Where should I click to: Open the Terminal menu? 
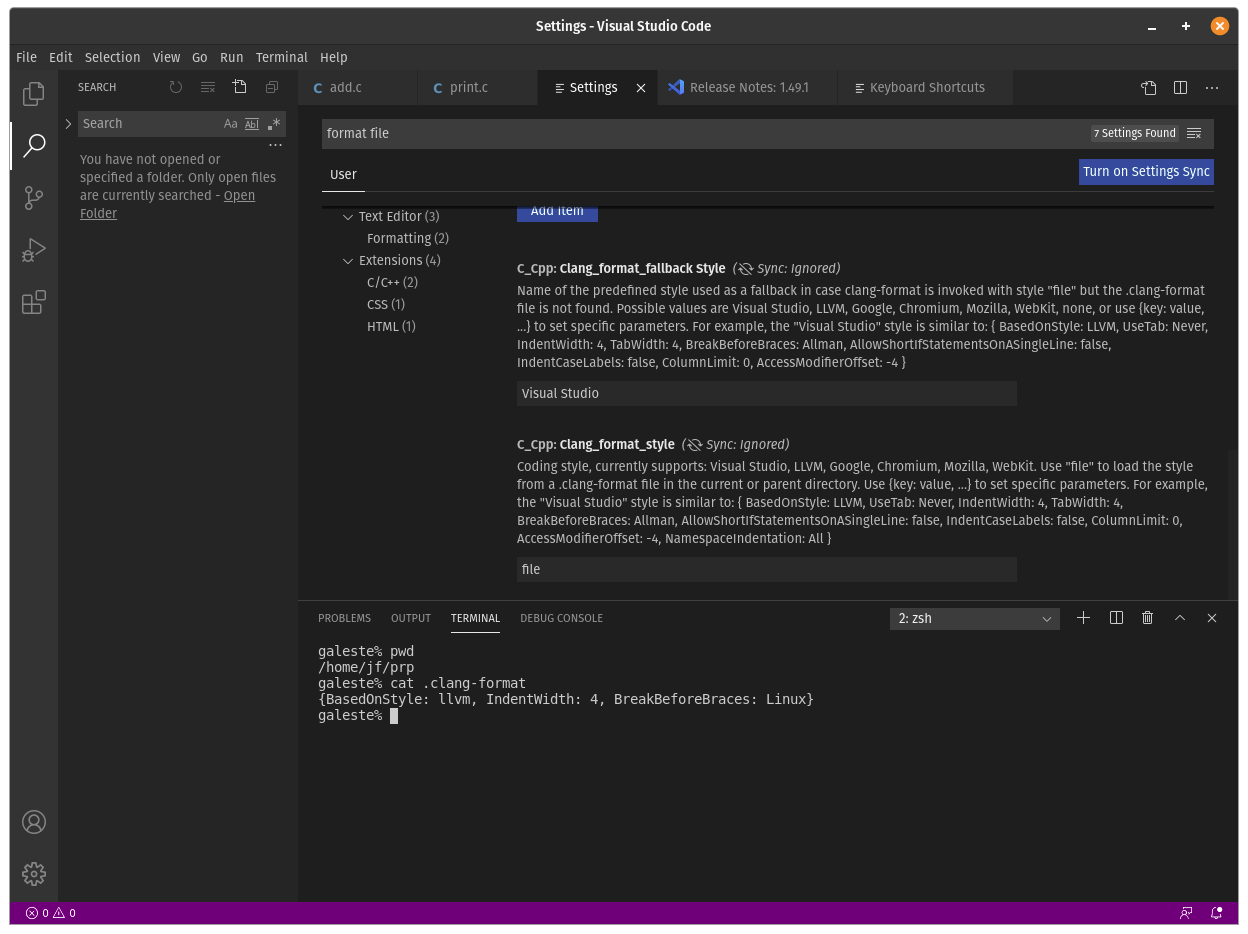(x=281, y=58)
